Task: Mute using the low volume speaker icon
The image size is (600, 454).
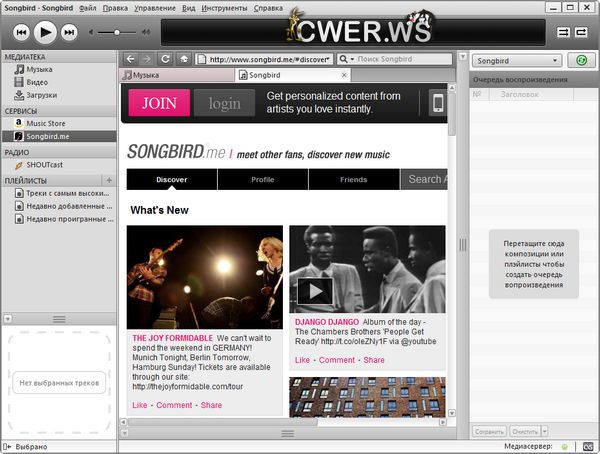Action: pyautogui.click(x=91, y=32)
